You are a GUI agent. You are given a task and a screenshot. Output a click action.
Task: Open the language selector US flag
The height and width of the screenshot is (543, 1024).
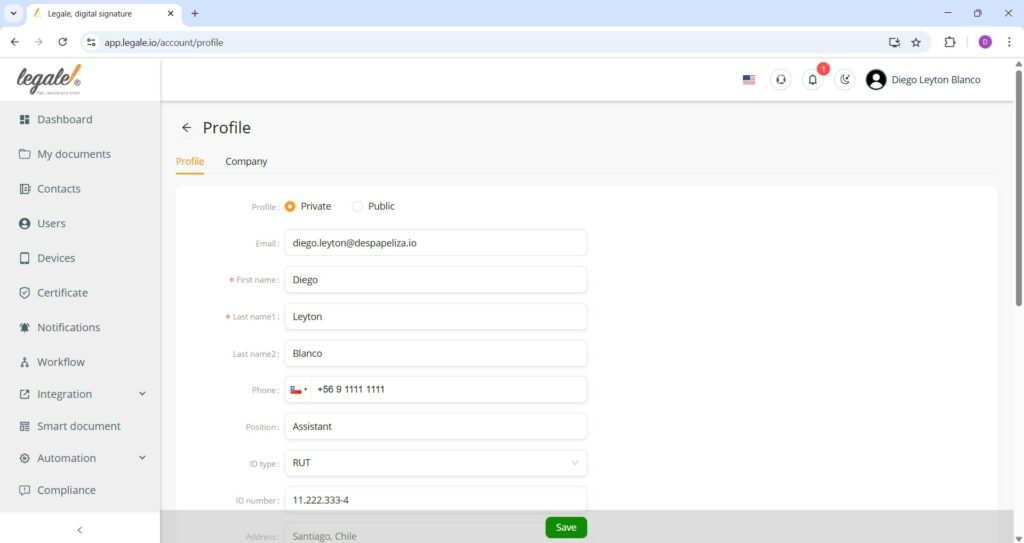coord(749,80)
